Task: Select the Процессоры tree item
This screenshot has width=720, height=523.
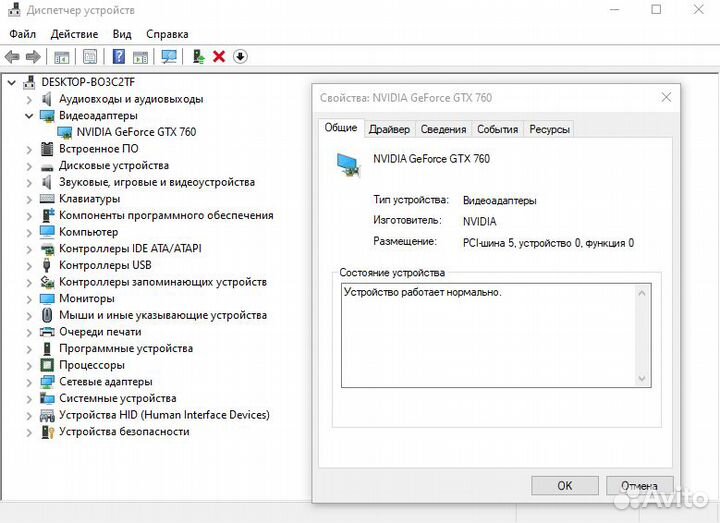Action: [x=92, y=365]
